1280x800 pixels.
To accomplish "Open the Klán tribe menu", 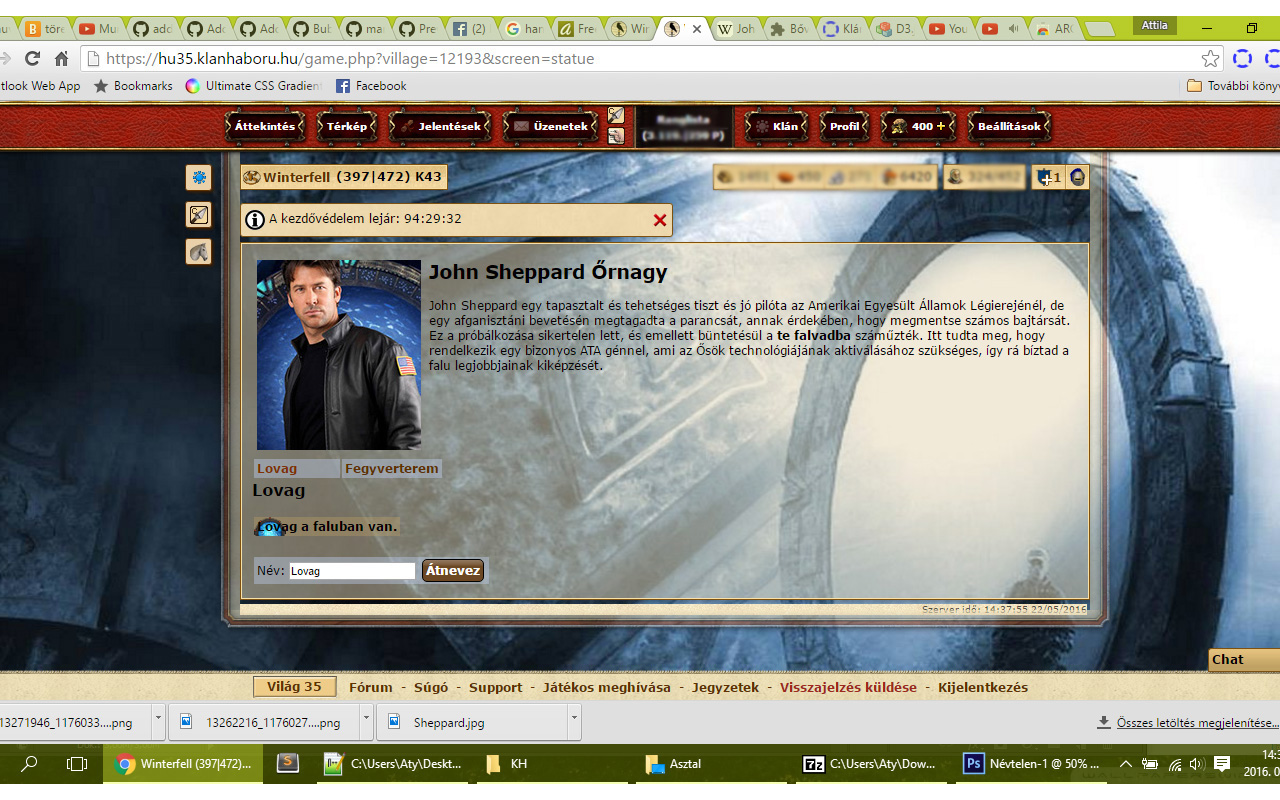I will click(777, 127).
